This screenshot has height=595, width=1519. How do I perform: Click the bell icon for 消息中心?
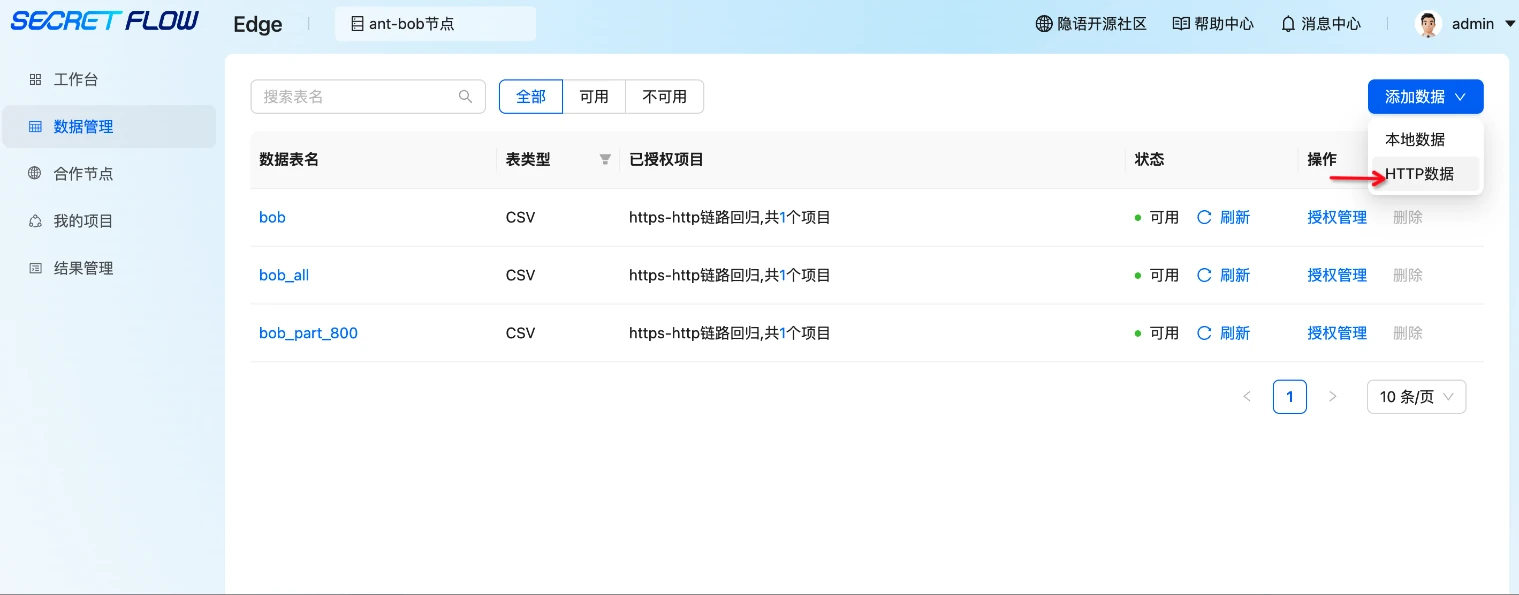[1288, 23]
